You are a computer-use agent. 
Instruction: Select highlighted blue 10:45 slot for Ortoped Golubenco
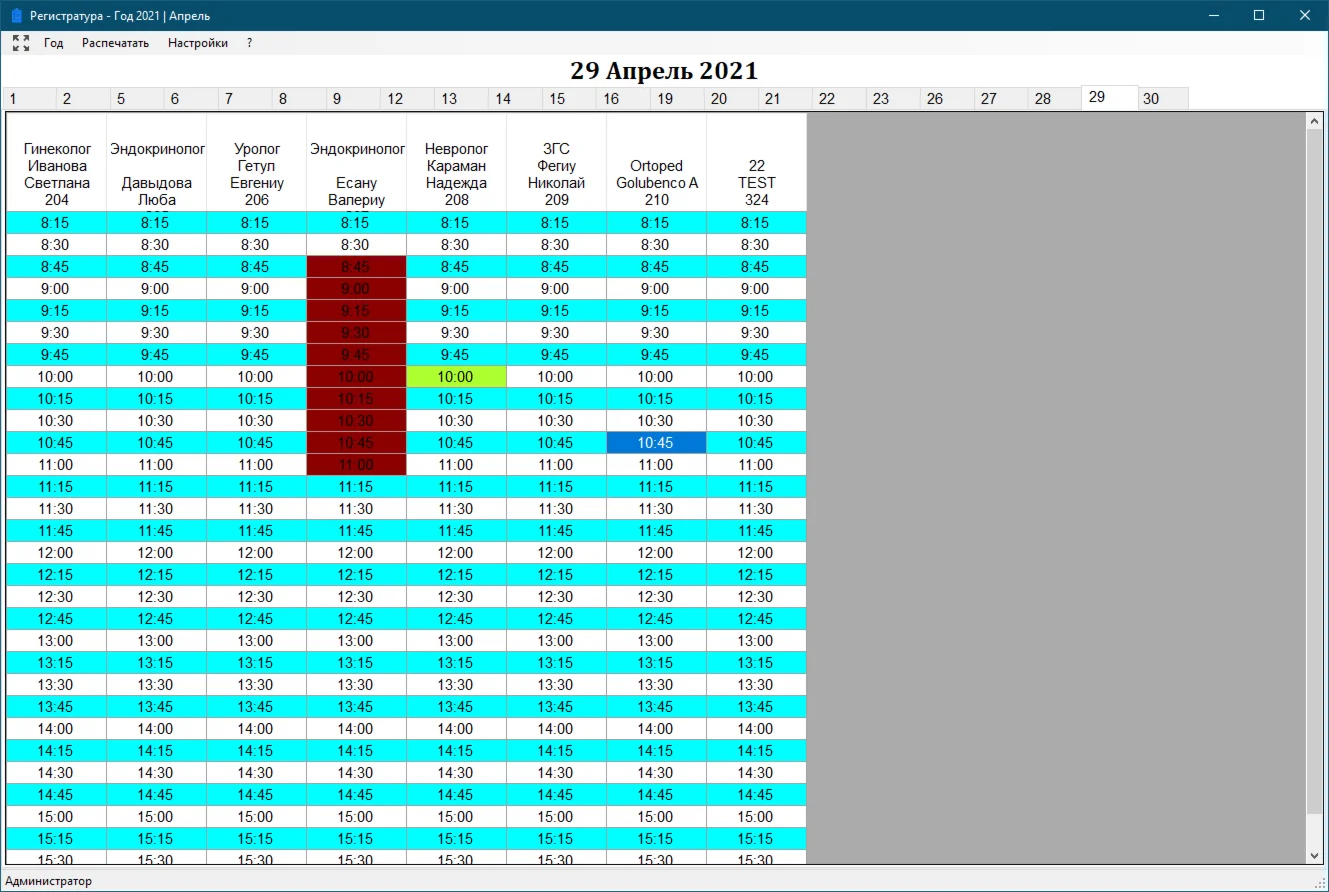coord(657,443)
